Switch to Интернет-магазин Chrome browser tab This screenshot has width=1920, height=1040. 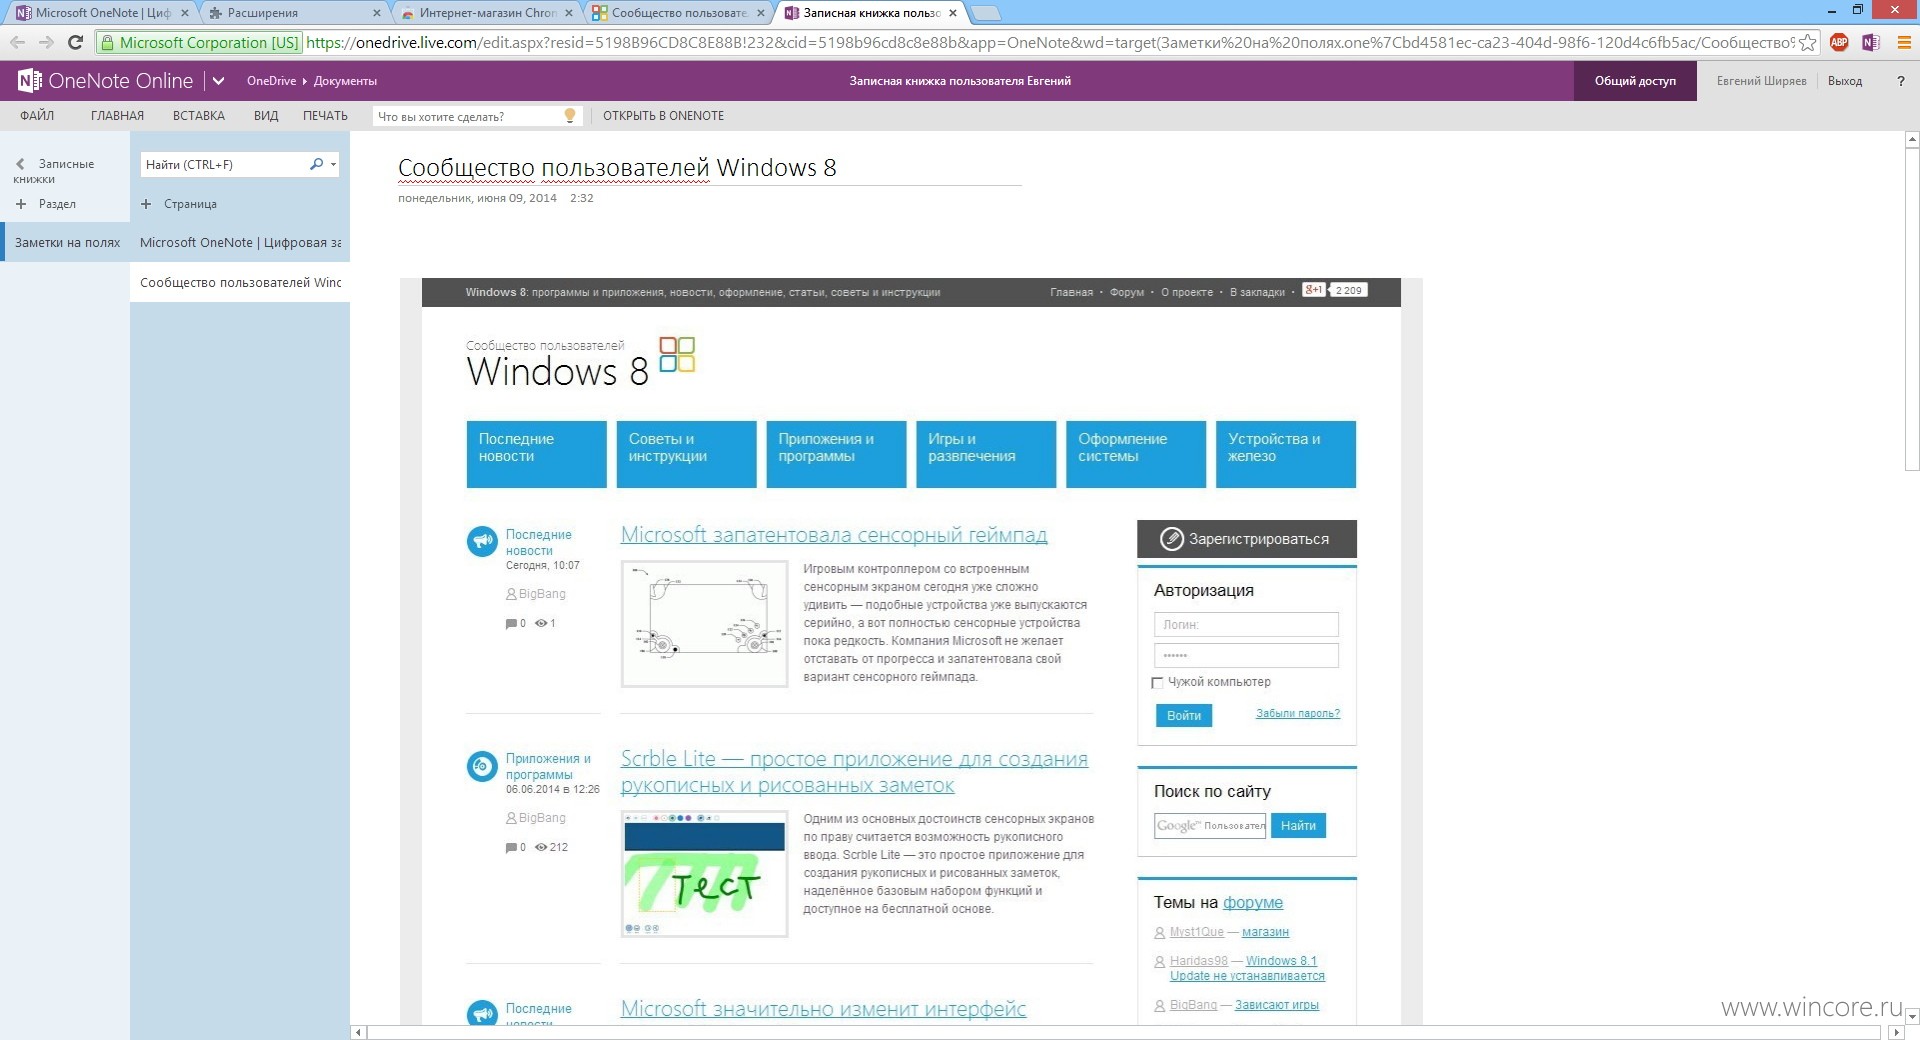pos(486,13)
